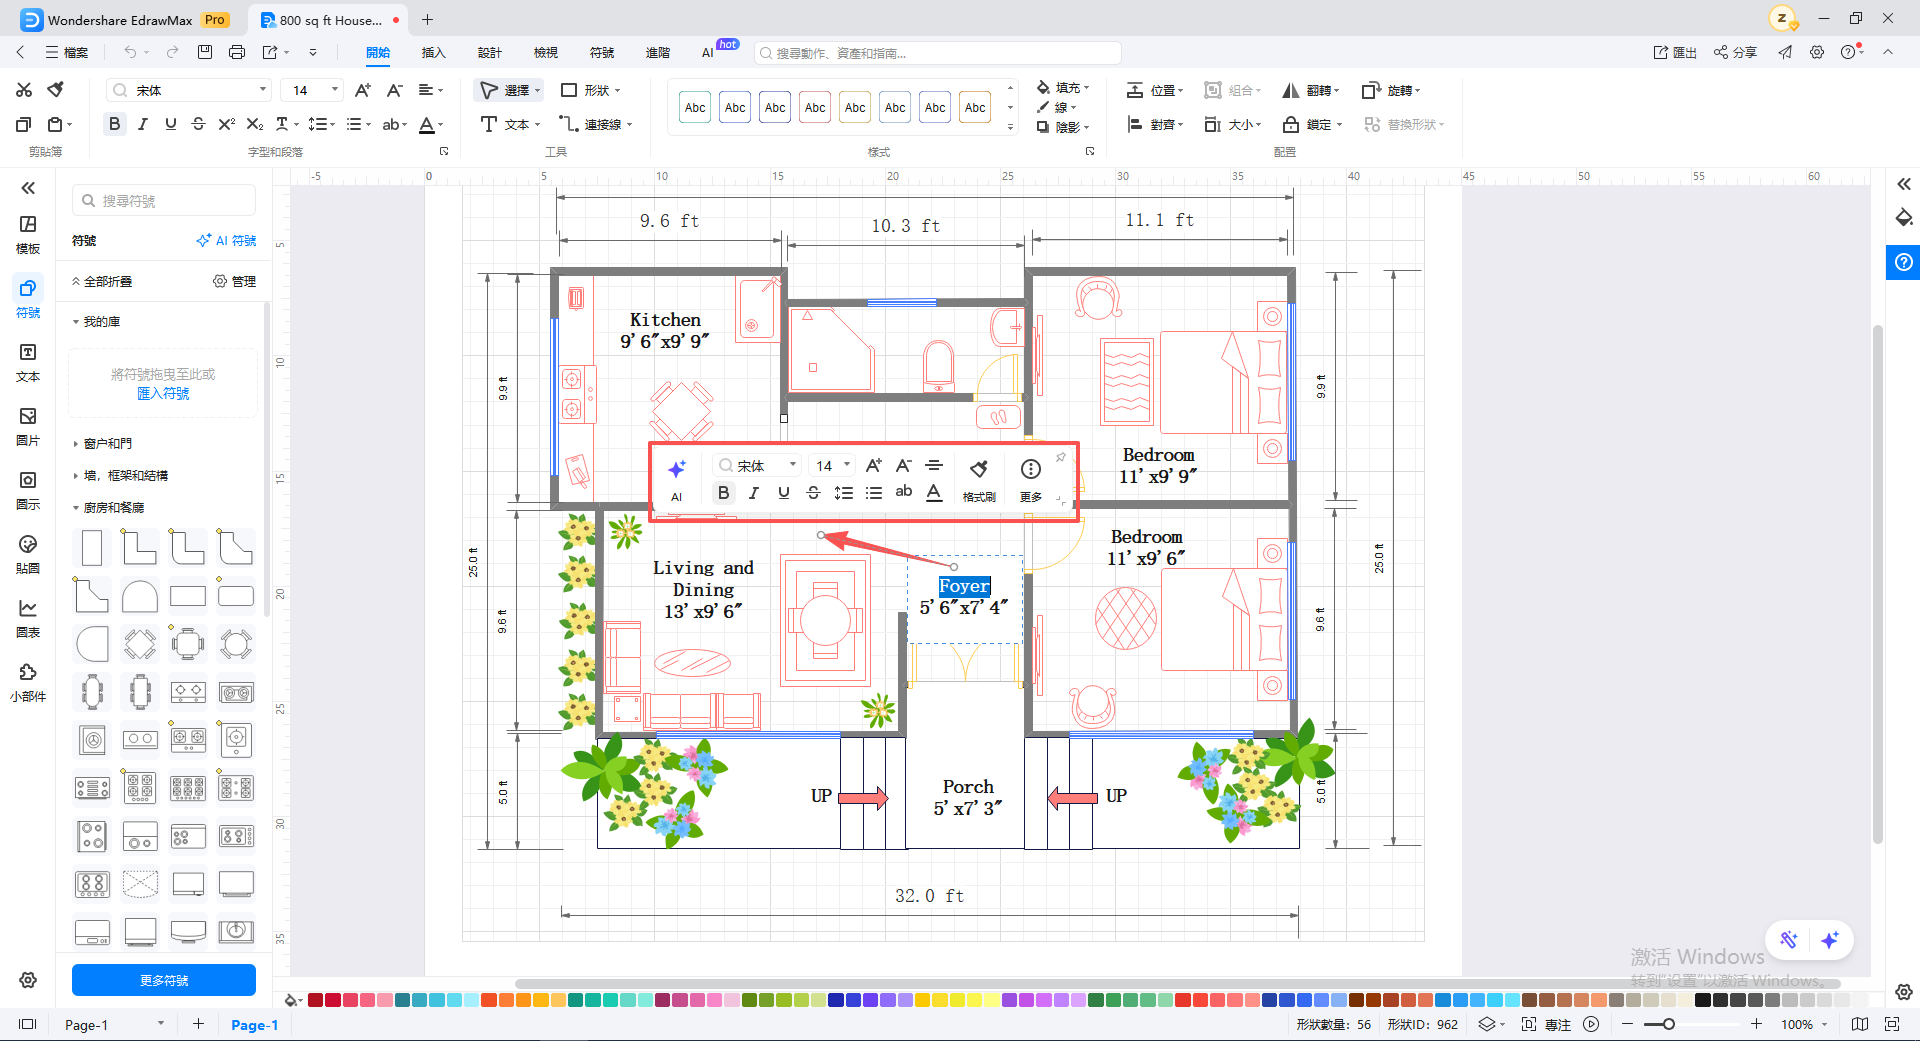Image resolution: width=1920 pixels, height=1041 pixels.
Task: Toggle Underline in the ribbon
Action: [x=171, y=124]
